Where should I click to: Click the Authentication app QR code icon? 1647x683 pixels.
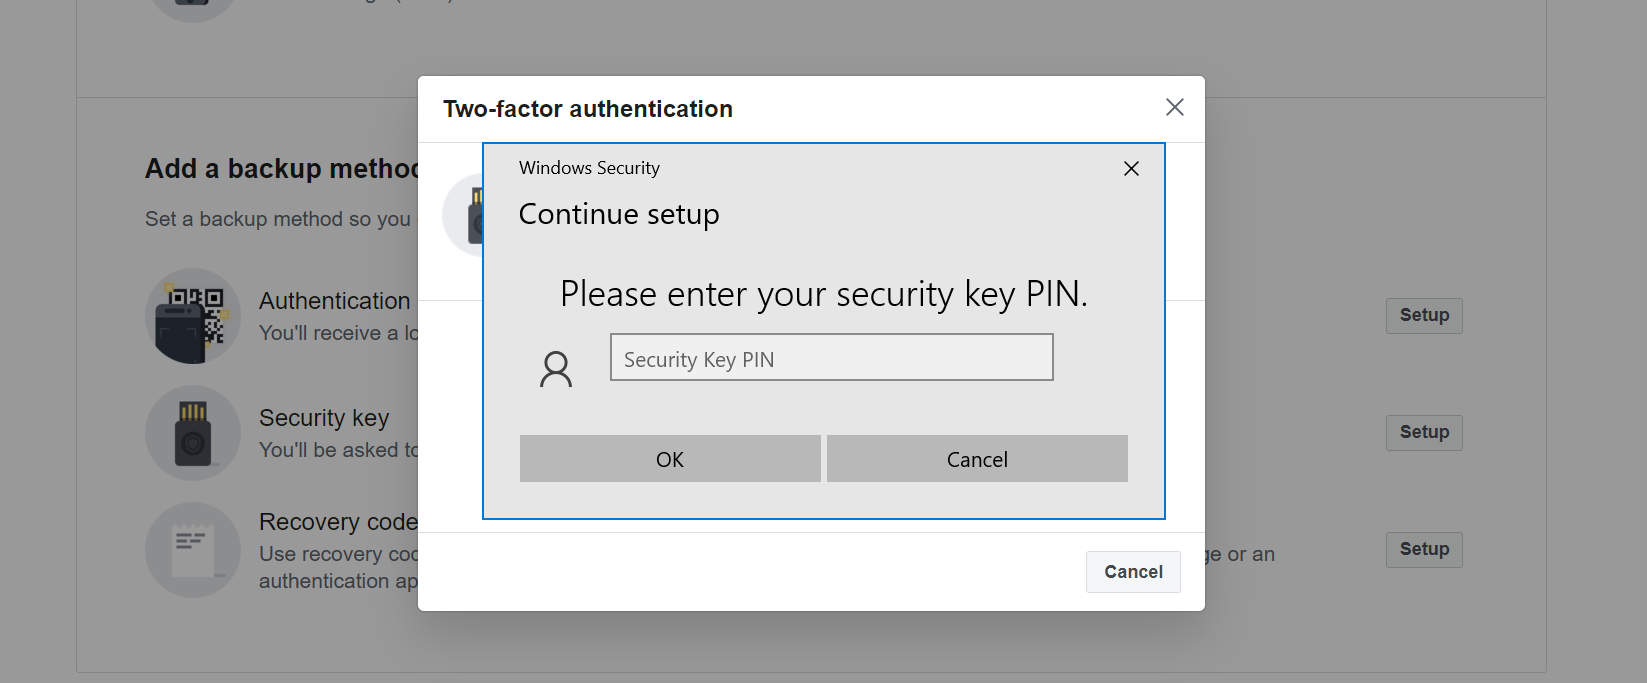pos(193,316)
